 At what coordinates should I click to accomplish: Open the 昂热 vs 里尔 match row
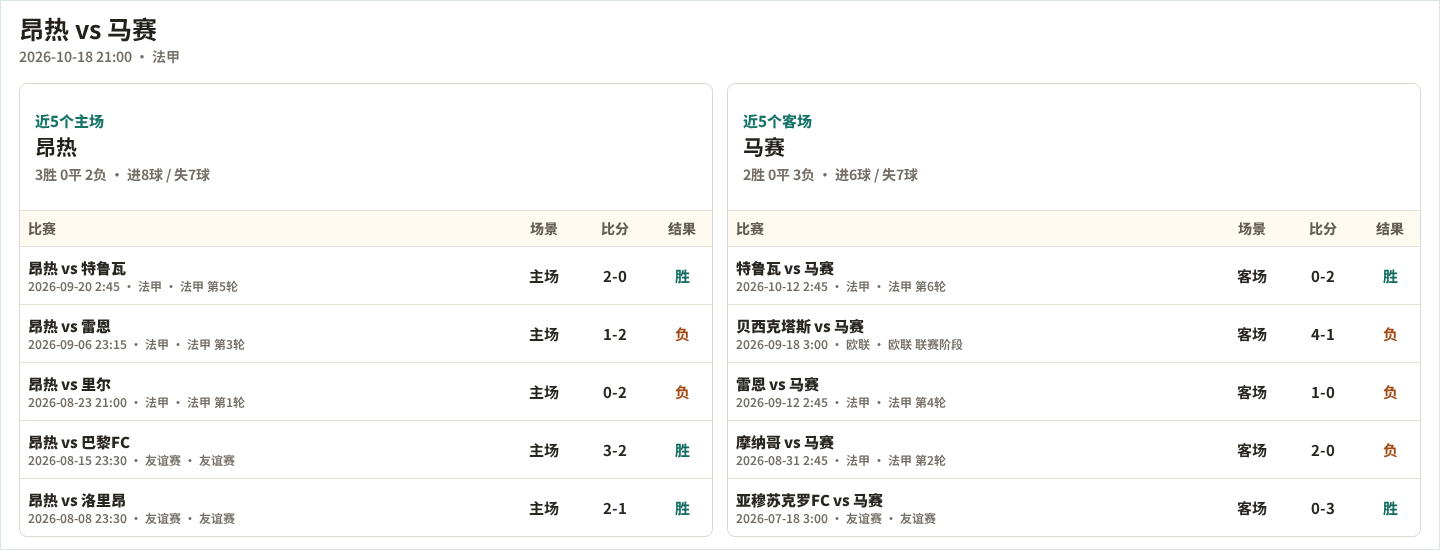[x=366, y=392]
